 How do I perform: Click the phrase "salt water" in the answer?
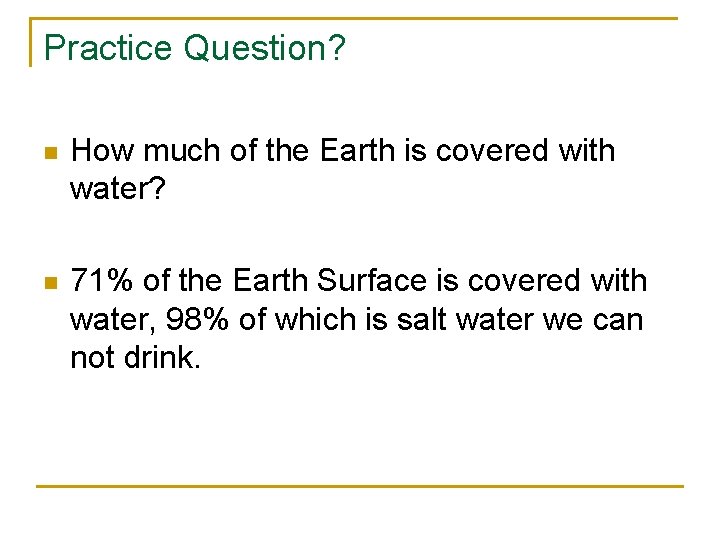(x=465, y=319)
